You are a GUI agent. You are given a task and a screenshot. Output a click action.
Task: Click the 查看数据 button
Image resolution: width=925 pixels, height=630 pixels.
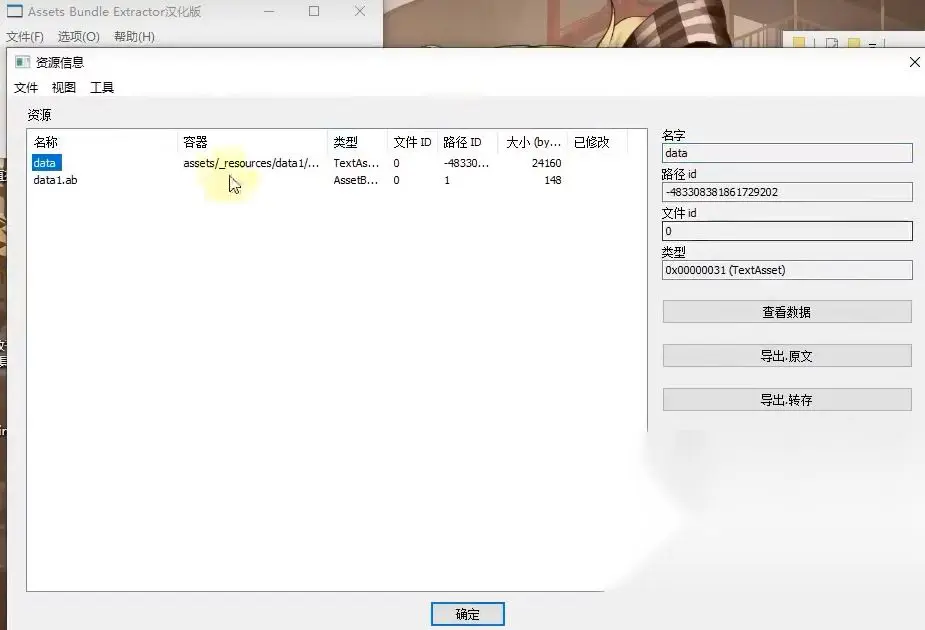(787, 312)
